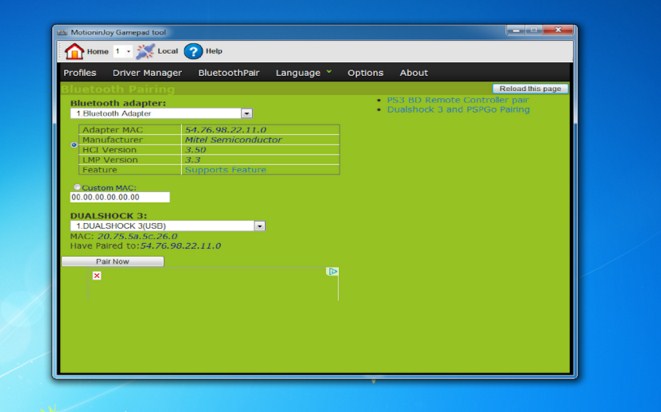Click the Home house icon

74,51
